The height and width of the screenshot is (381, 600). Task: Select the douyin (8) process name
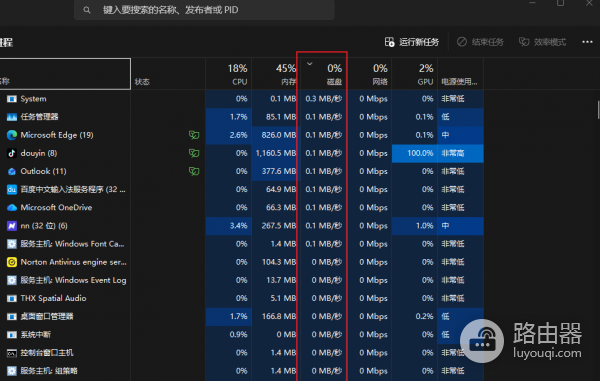point(39,153)
